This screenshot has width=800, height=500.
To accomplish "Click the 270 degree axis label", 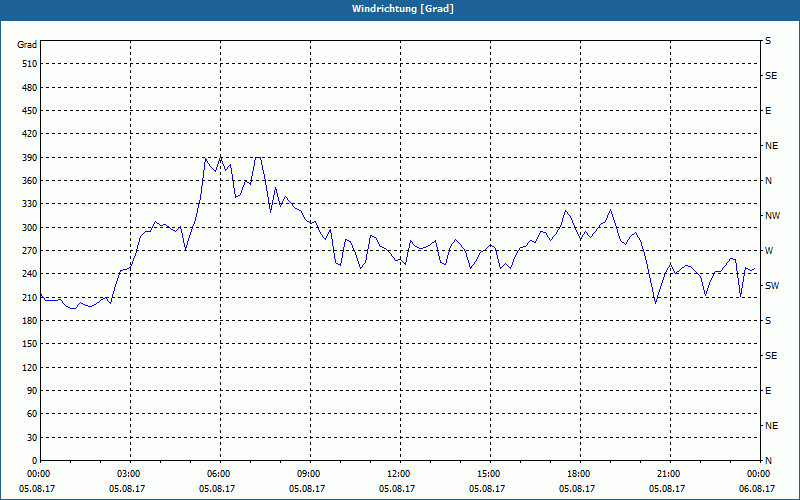I will [x=30, y=251].
